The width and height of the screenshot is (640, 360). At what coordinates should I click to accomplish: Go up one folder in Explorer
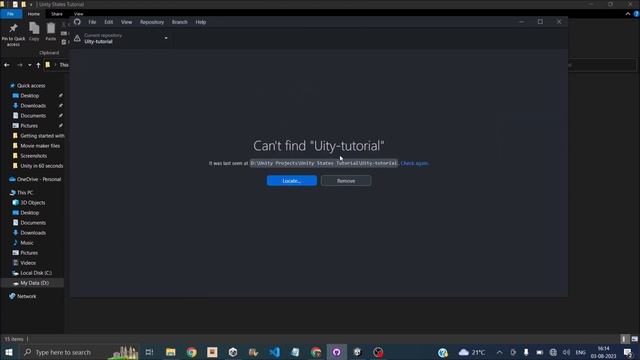tap(38, 65)
